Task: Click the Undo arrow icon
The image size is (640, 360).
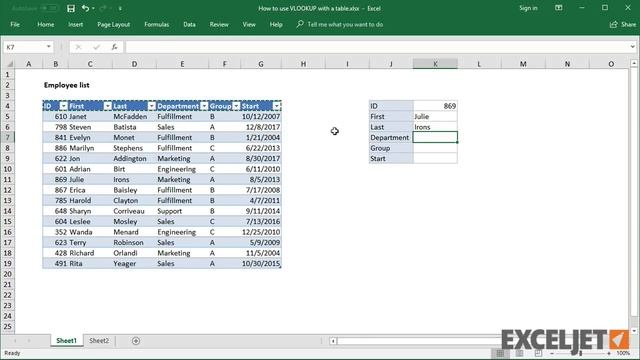Action: [85, 8]
